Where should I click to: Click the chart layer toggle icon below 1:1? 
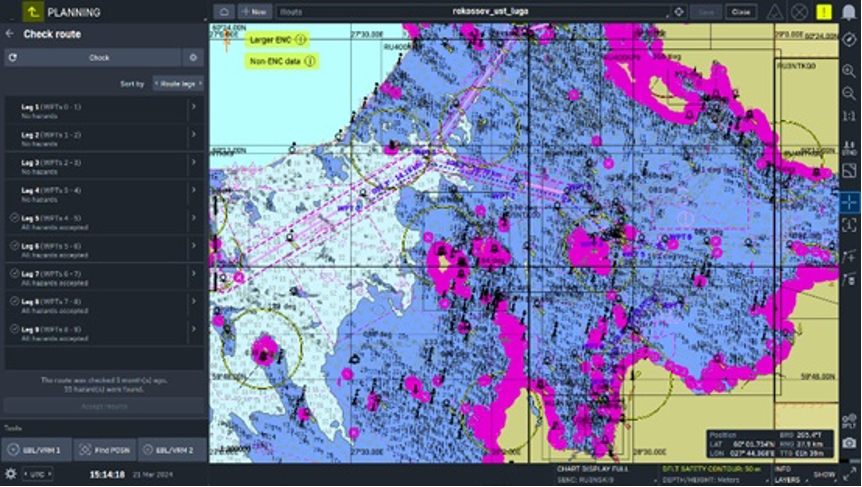coord(849,148)
